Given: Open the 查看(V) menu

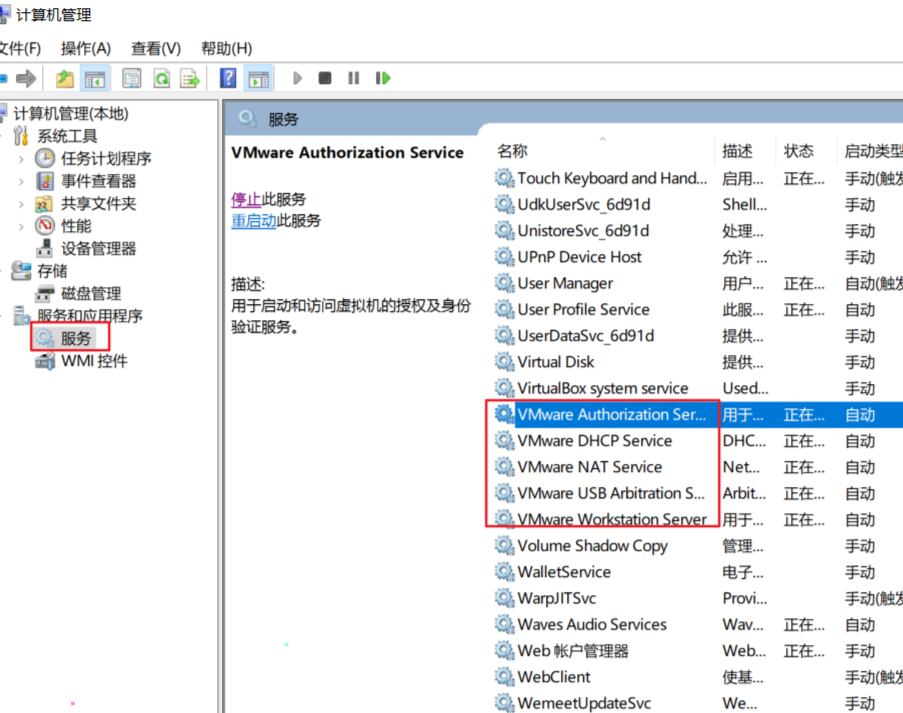Looking at the screenshot, I should [155, 48].
